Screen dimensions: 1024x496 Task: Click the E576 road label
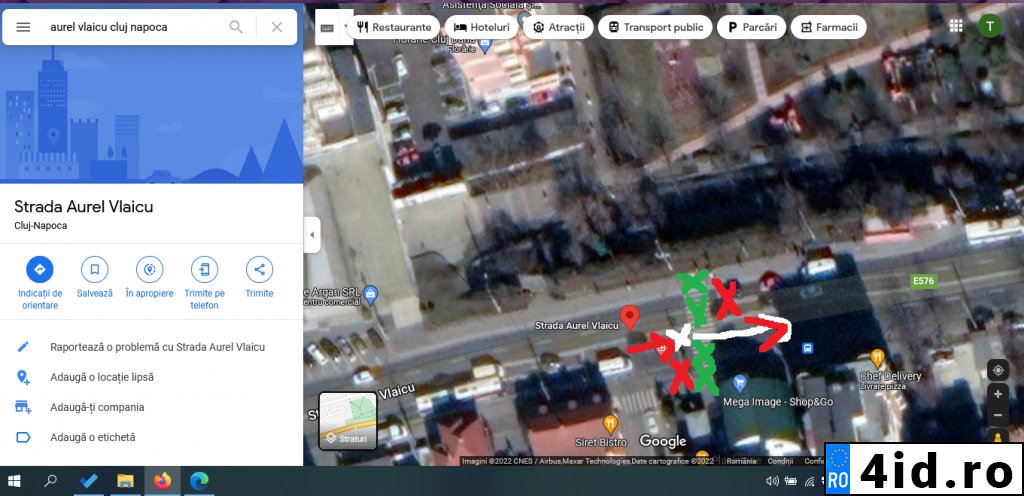tap(924, 281)
